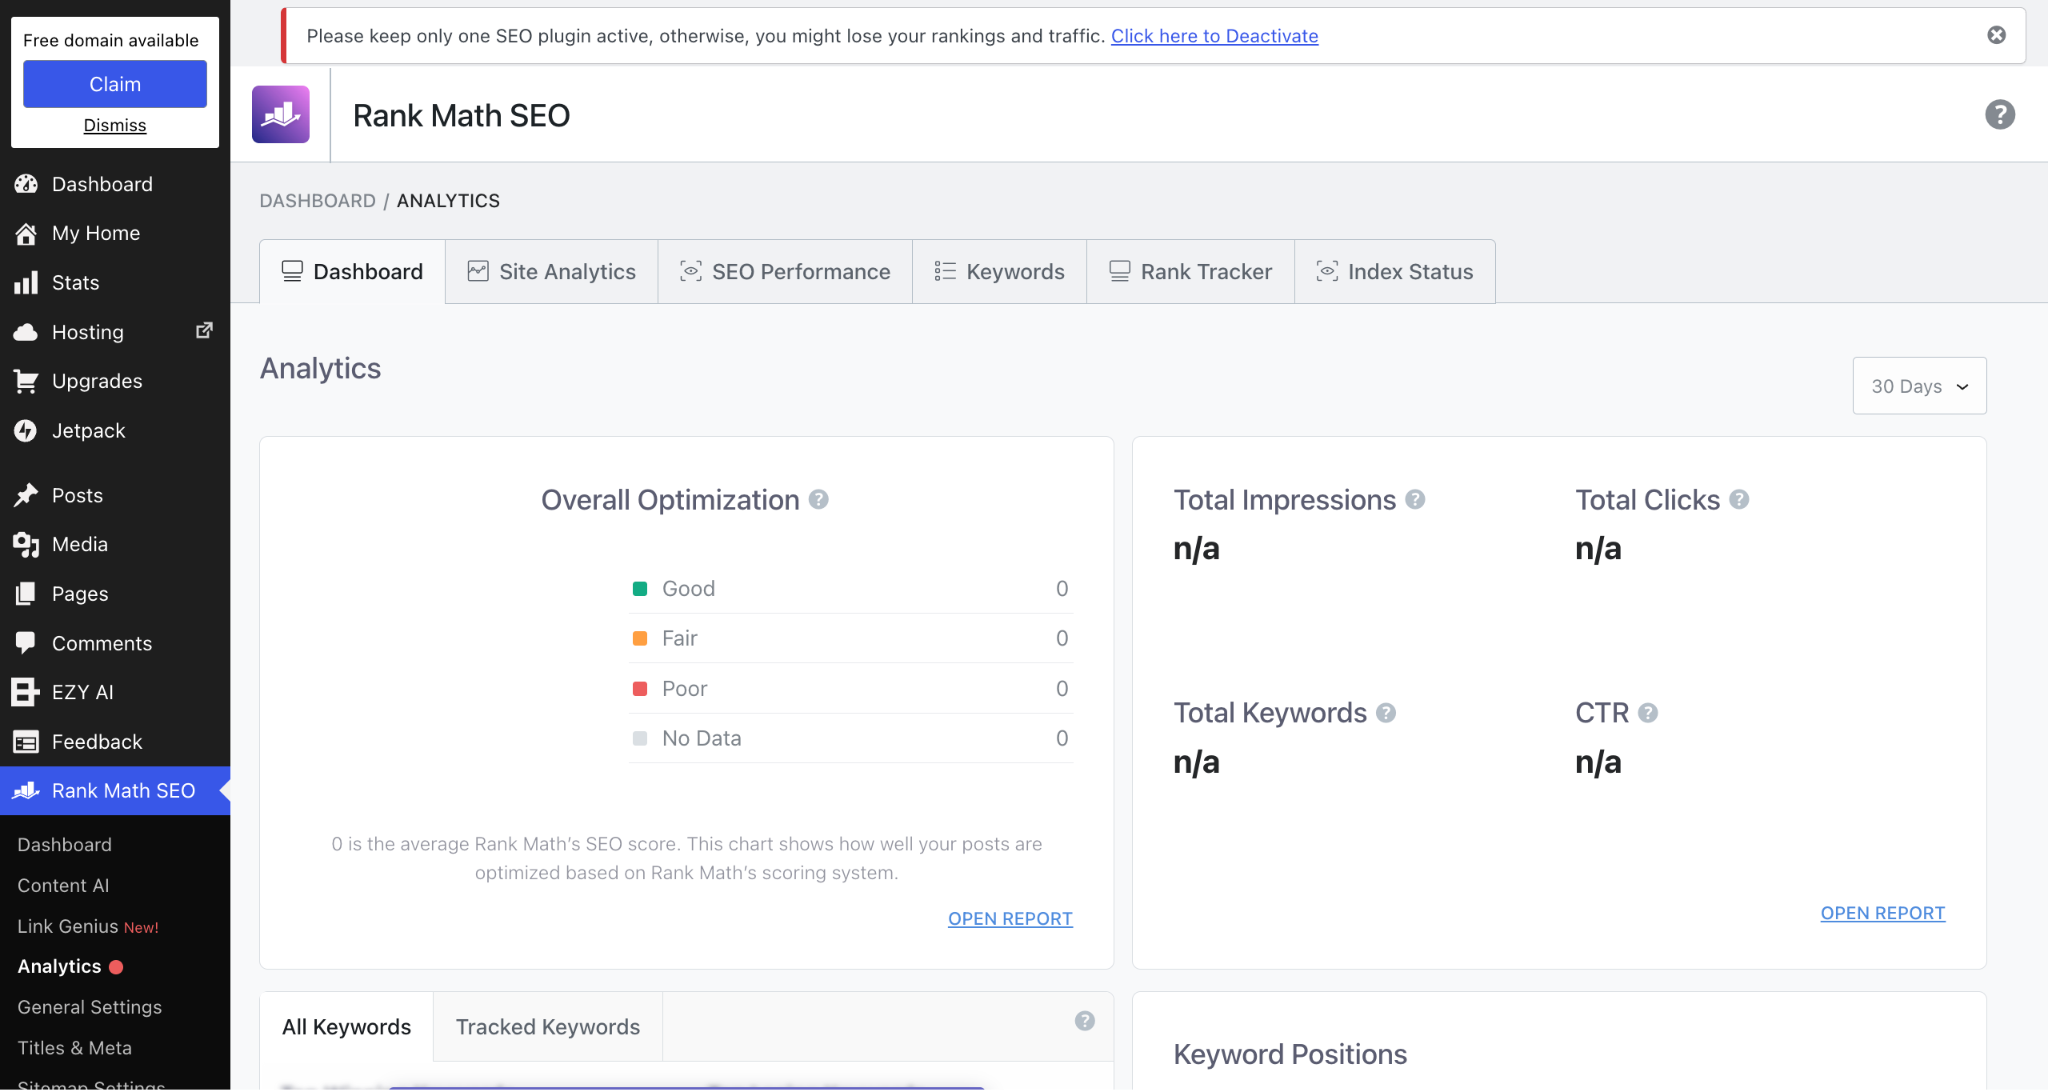Screen dimensions: 2048x1090
Task: Dismiss the SEO plugin warning notice
Action: click(1996, 35)
